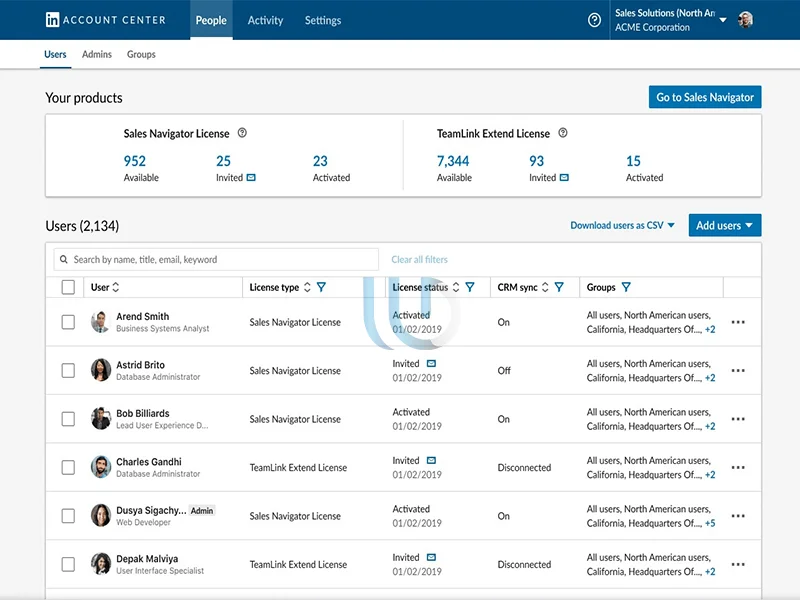Sort by User column arrows

[x=116, y=287]
